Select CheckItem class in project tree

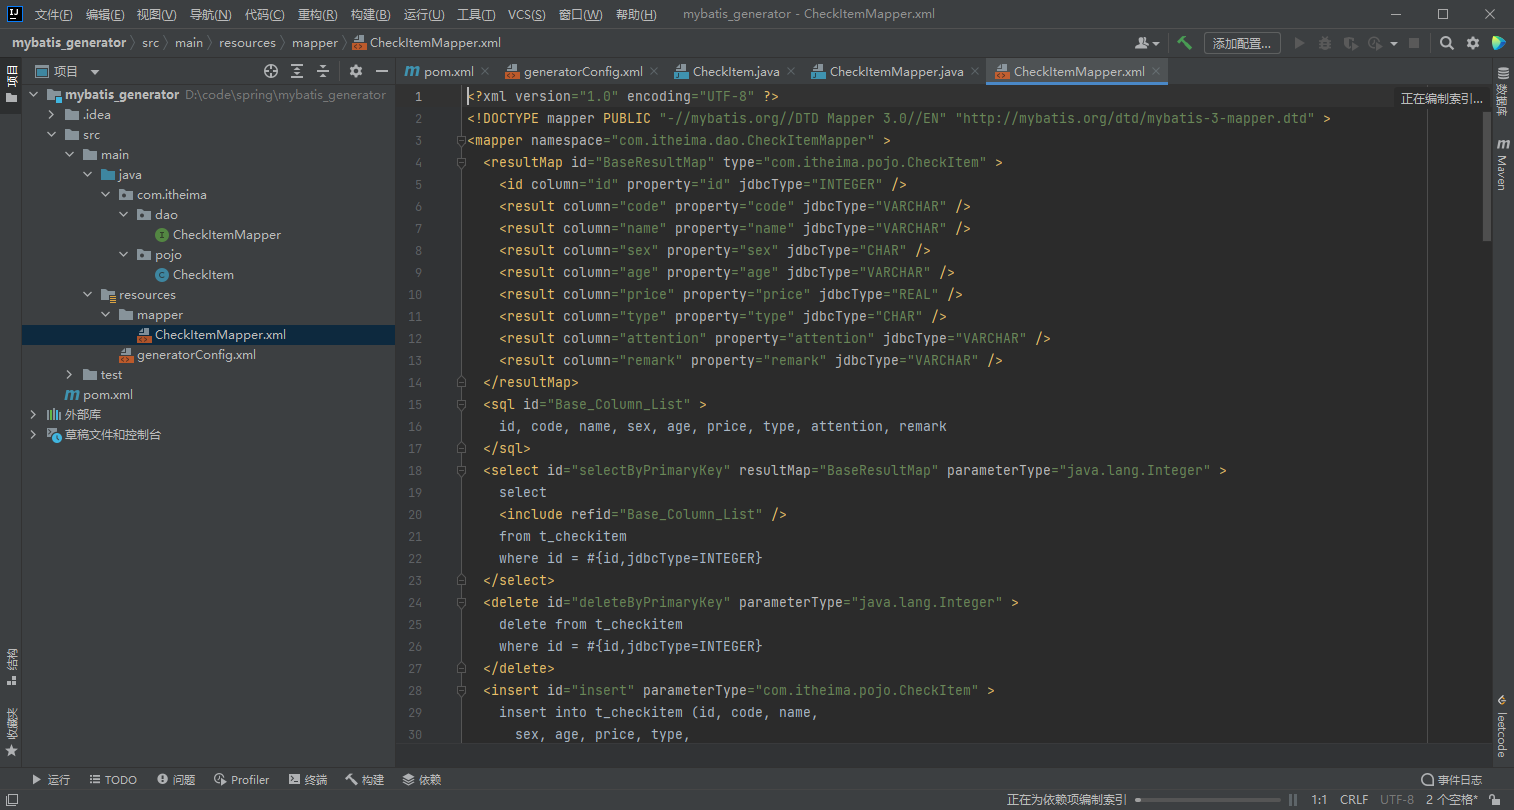pos(203,275)
